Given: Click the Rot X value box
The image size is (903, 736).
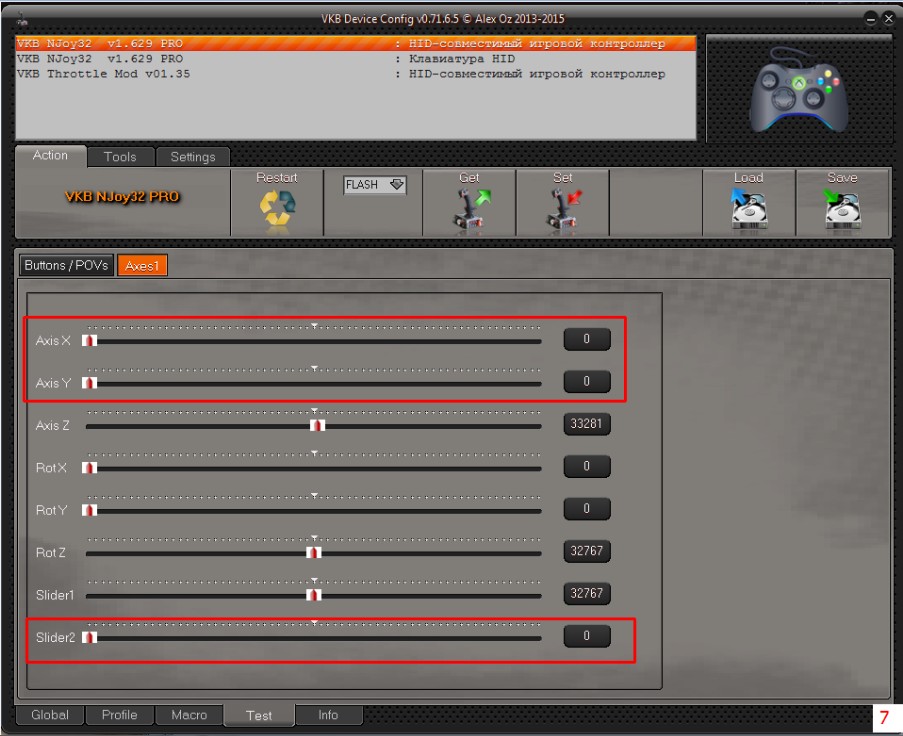Looking at the screenshot, I should [x=587, y=466].
